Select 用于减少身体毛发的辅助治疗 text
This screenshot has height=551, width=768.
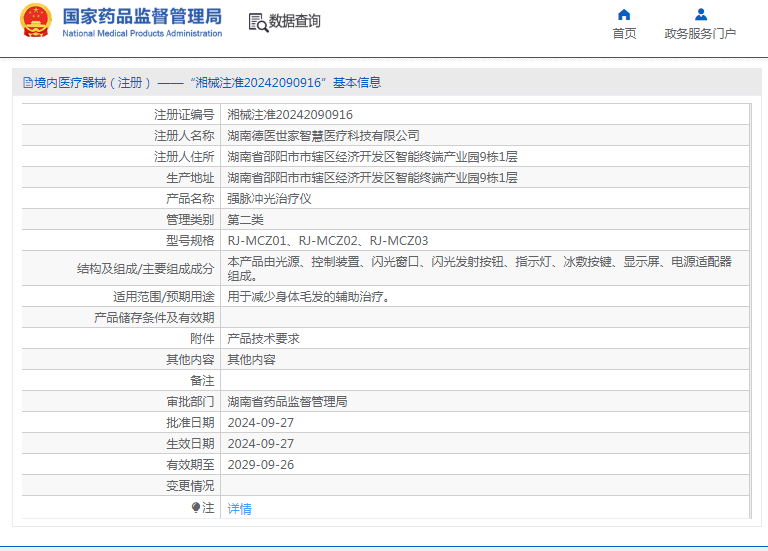click(x=309, y=297)
